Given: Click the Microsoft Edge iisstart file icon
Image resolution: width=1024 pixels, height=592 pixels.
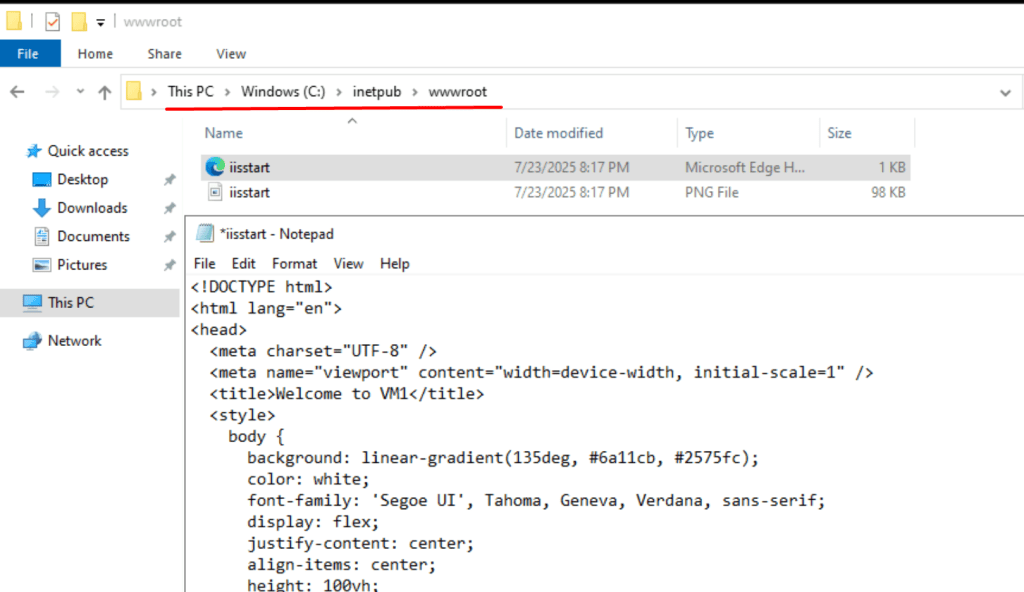Looking at the screenshot, I should pyautogui.click(x=215, y=167).
